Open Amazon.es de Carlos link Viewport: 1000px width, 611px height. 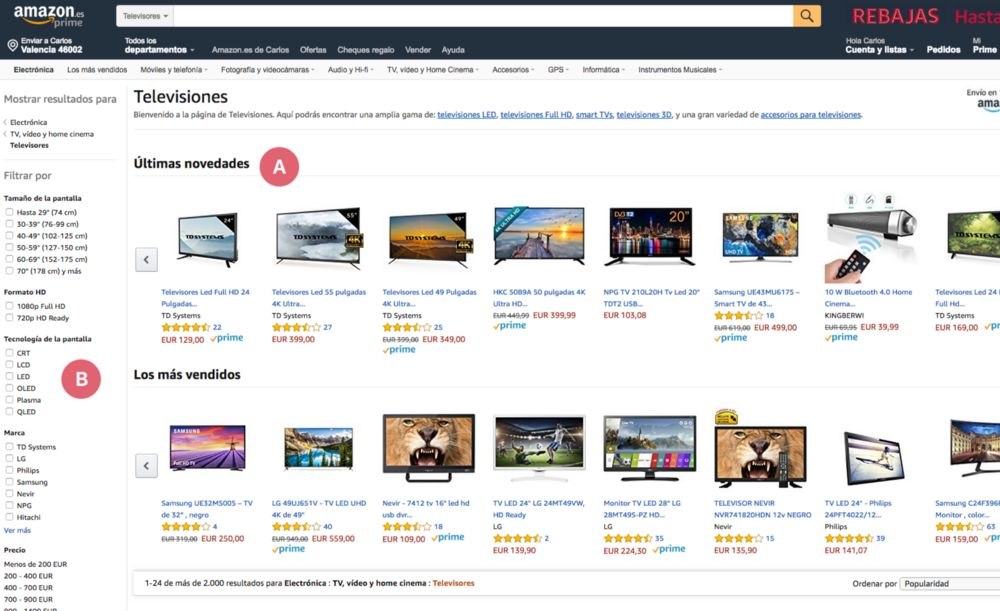[x=250, y=50]
